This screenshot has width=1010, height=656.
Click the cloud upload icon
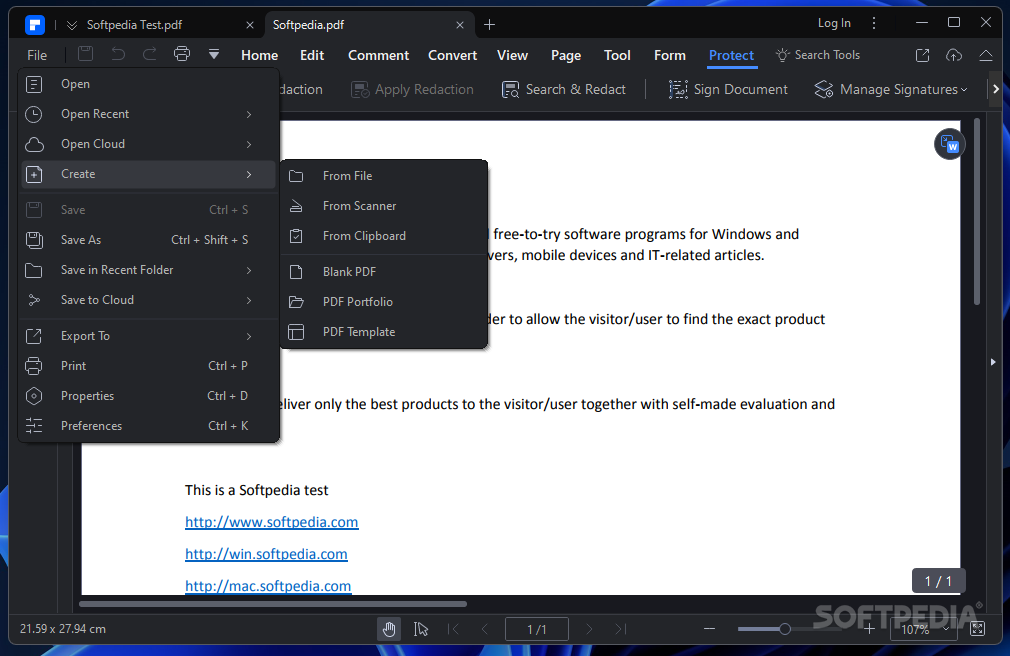click(x=954, y=55)
